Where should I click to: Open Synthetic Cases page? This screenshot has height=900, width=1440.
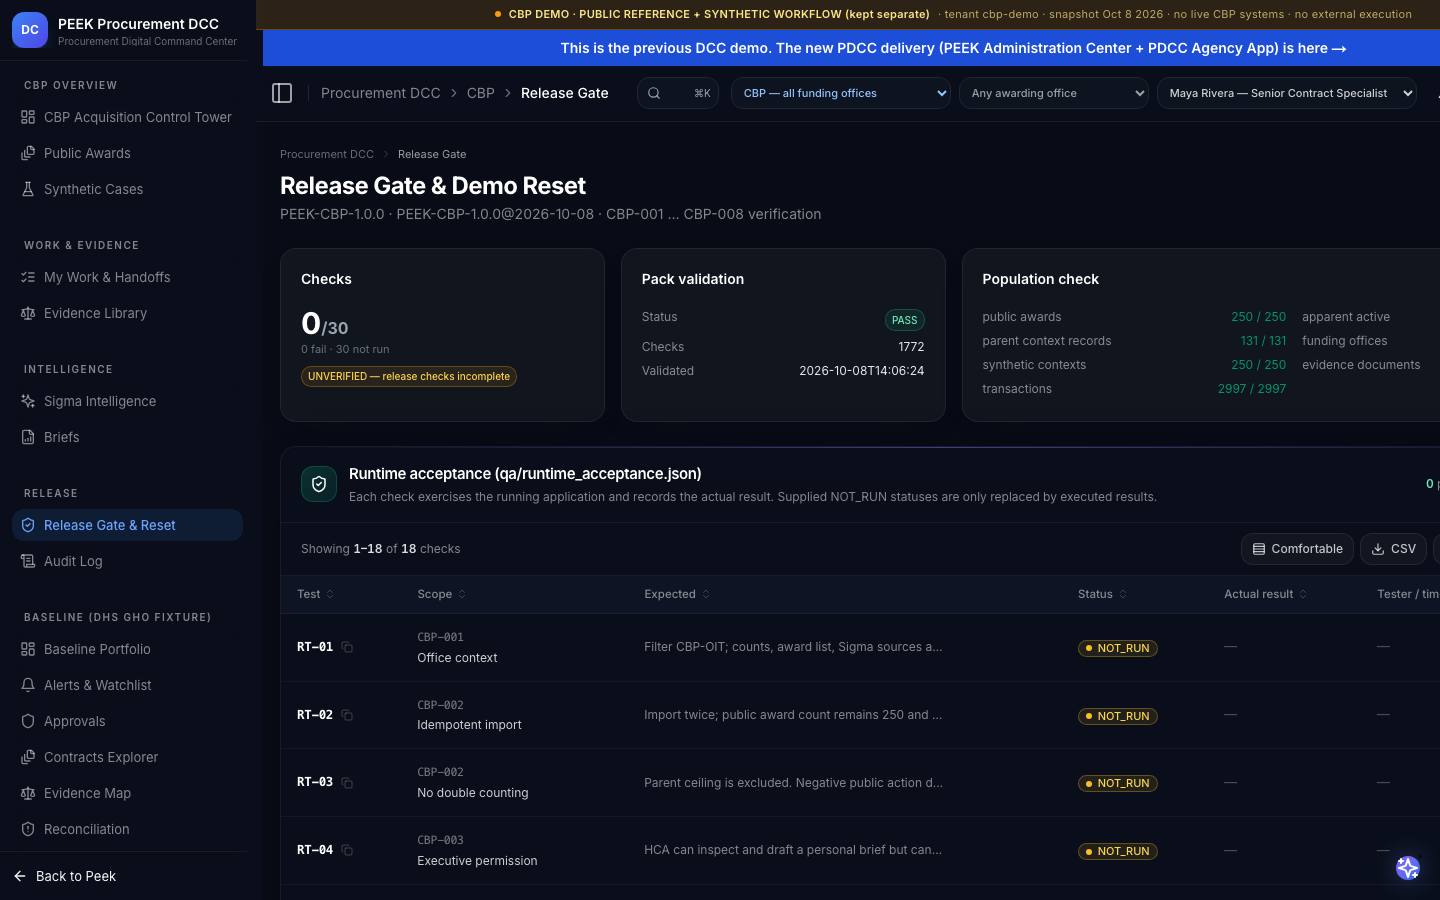tap(127, 189)
